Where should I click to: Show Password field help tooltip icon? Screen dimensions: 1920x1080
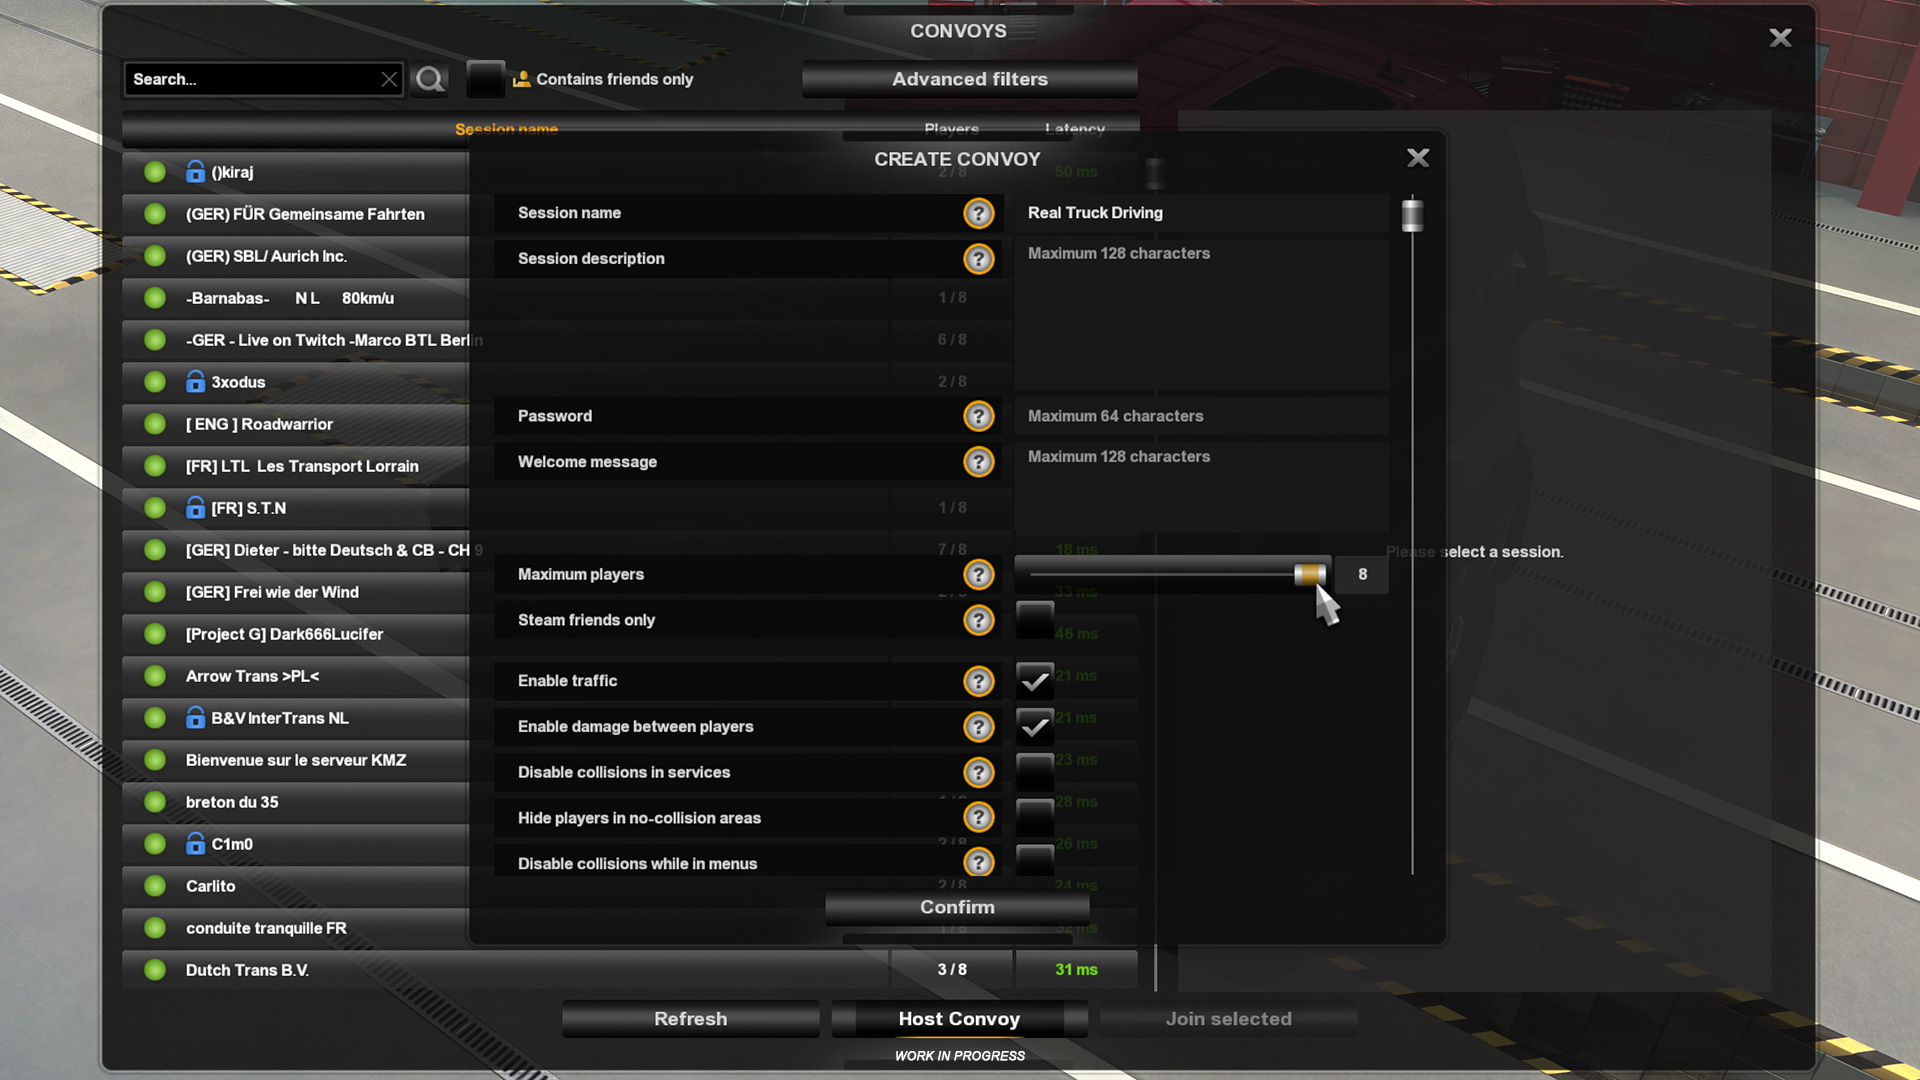point(978,416)
